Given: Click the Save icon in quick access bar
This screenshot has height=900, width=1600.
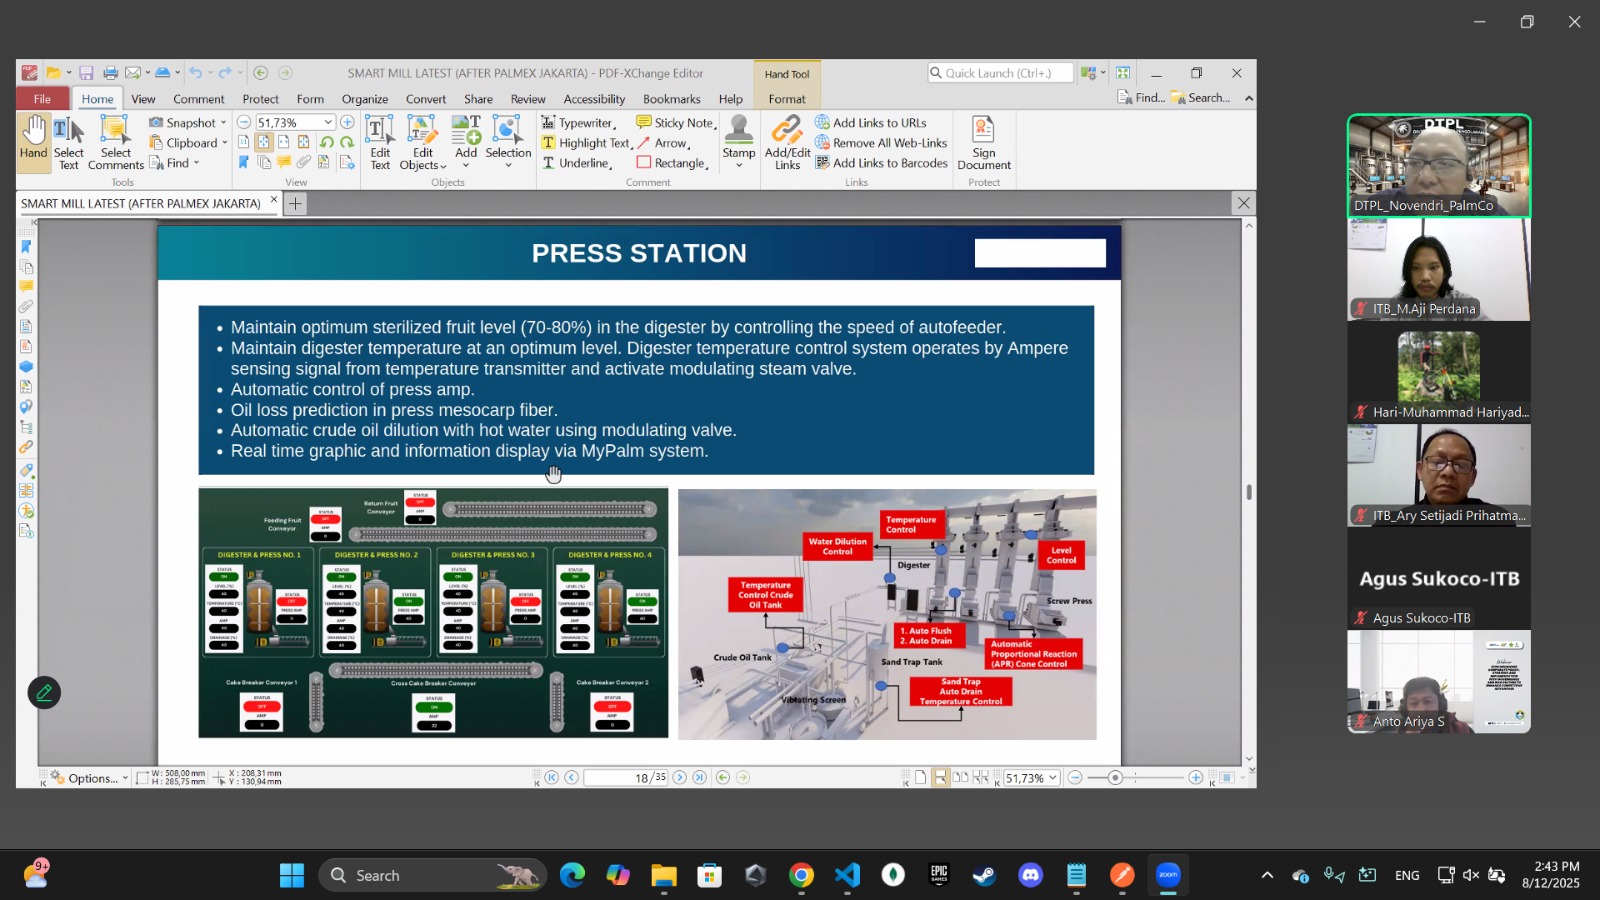Looking at the screenshot, I should [x=86, y=73].
